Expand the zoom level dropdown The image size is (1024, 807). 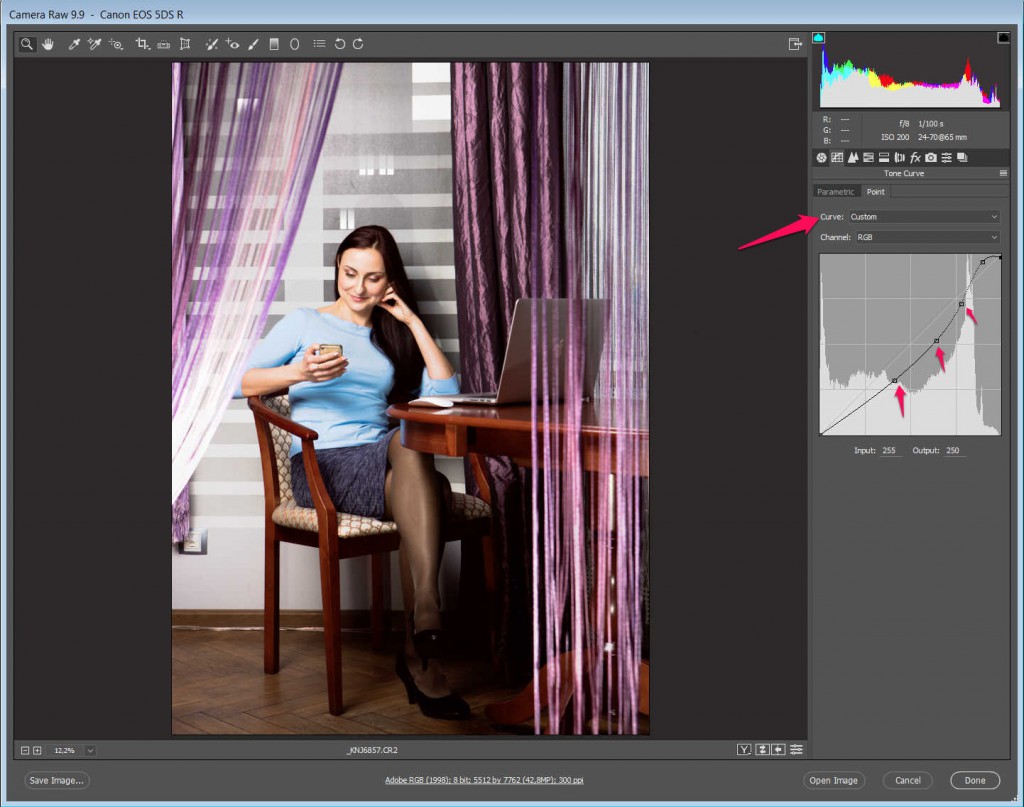(90, 750)
